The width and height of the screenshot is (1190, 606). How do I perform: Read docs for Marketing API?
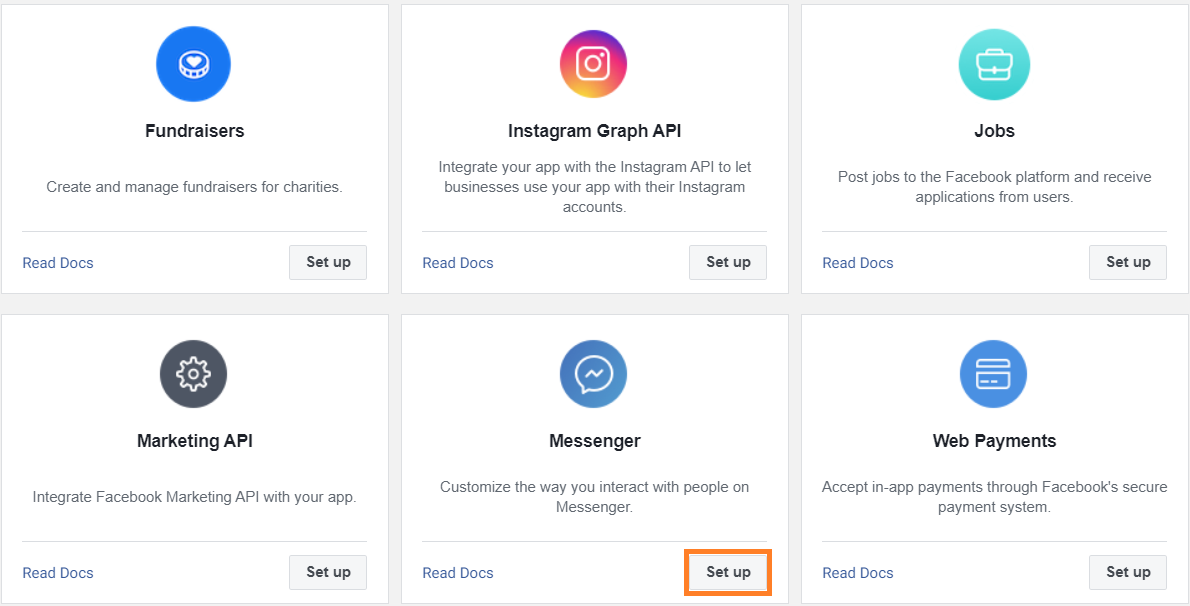(58, 573)
